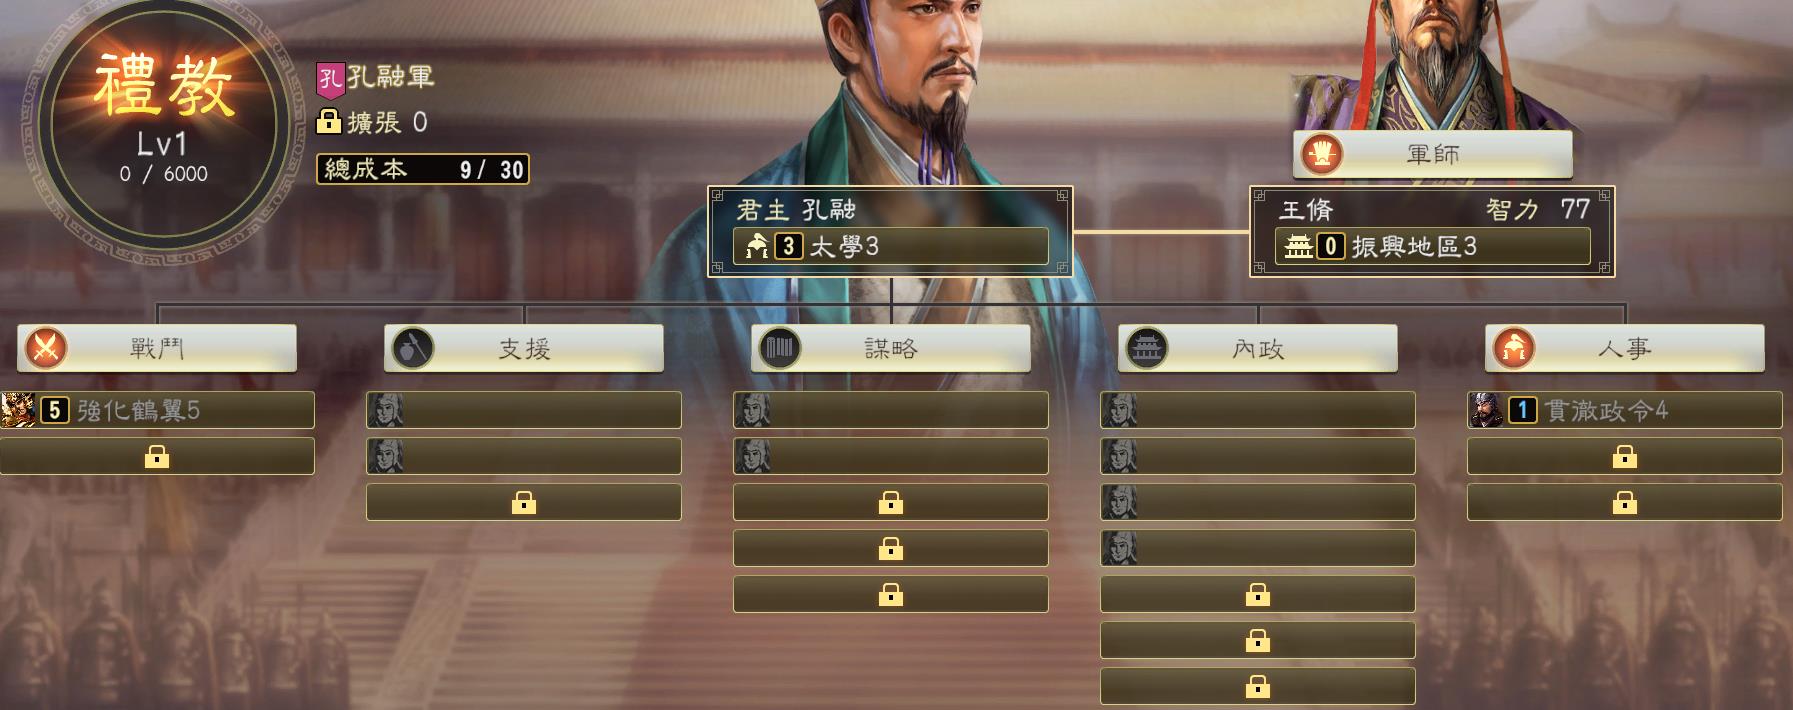Open the strategist's 振興地區3 policy slot
1793x710 pixels.
click(1432, 246)
